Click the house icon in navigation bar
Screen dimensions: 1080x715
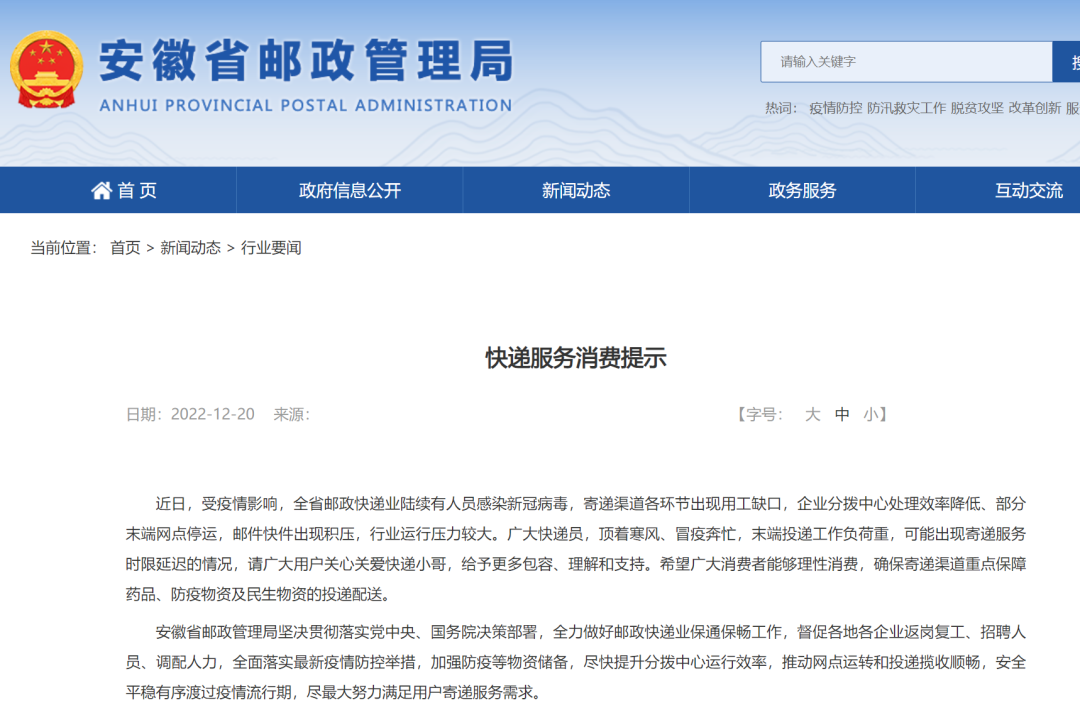click(x=101, y=190)
